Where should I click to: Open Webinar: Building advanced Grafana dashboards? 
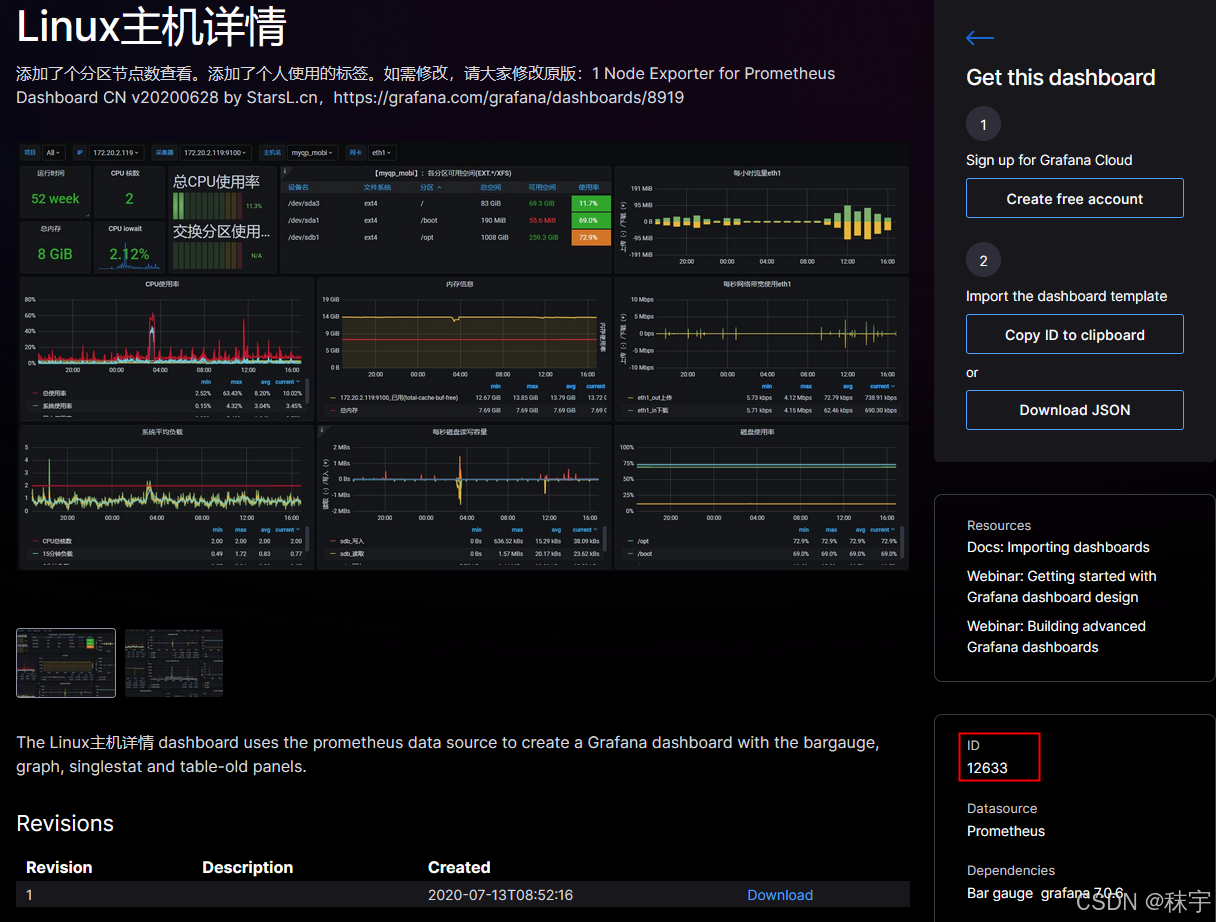[x=1056, y=636]
